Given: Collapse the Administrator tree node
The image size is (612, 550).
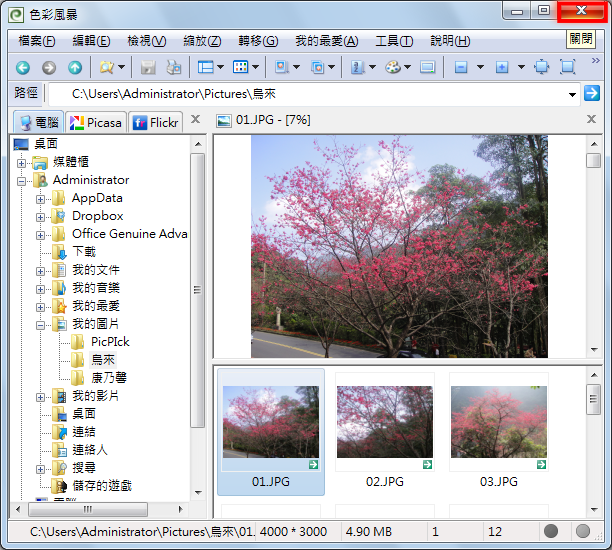Looking at the screenshot, I should click(x=21, y=181).
